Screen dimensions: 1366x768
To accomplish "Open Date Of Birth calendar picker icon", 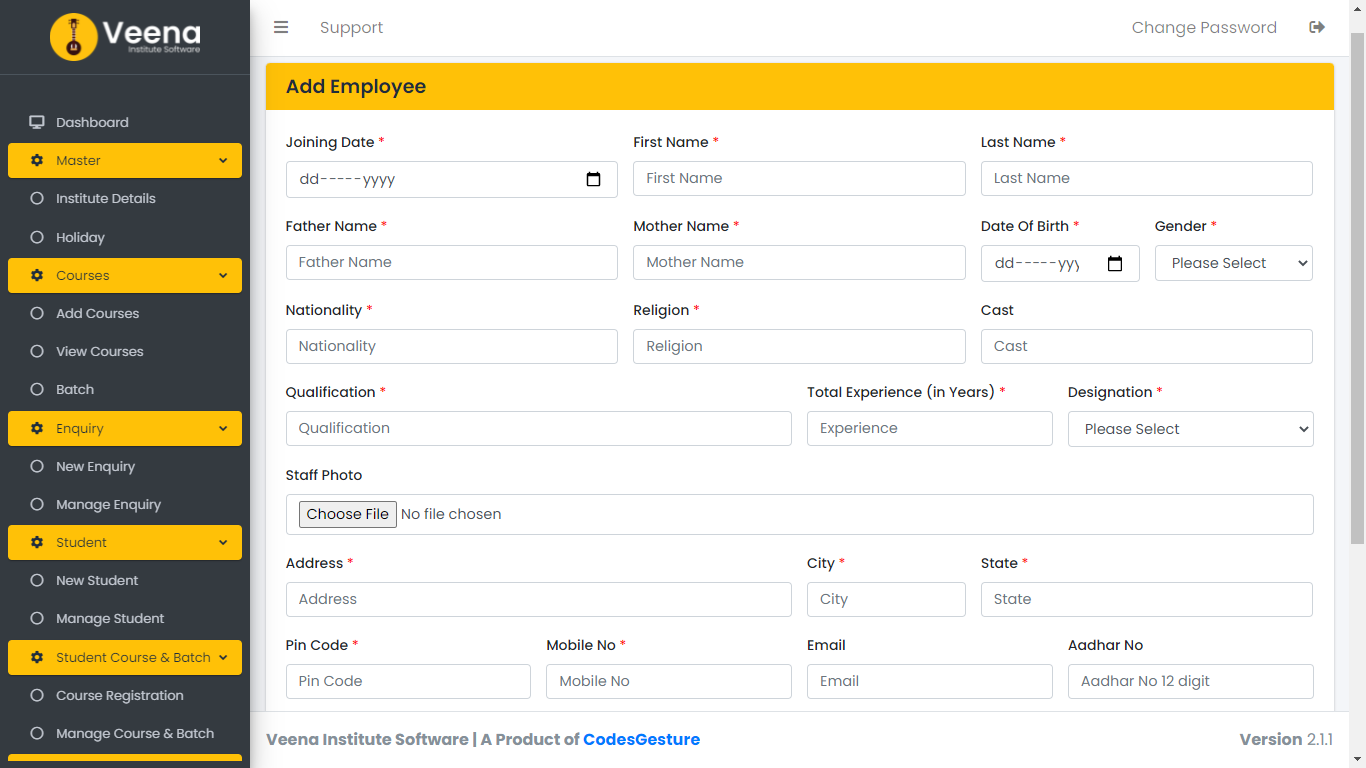I will (x=1115, y=264).
